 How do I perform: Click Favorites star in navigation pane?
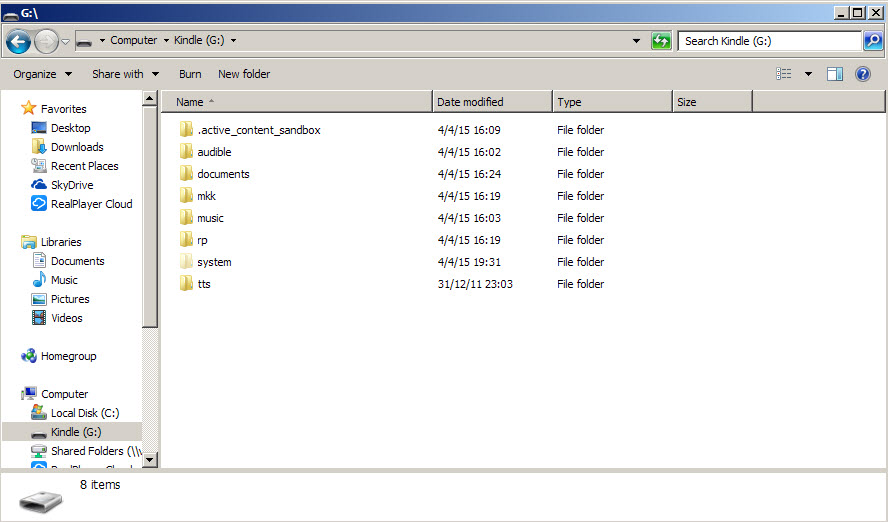pos(28,108)
